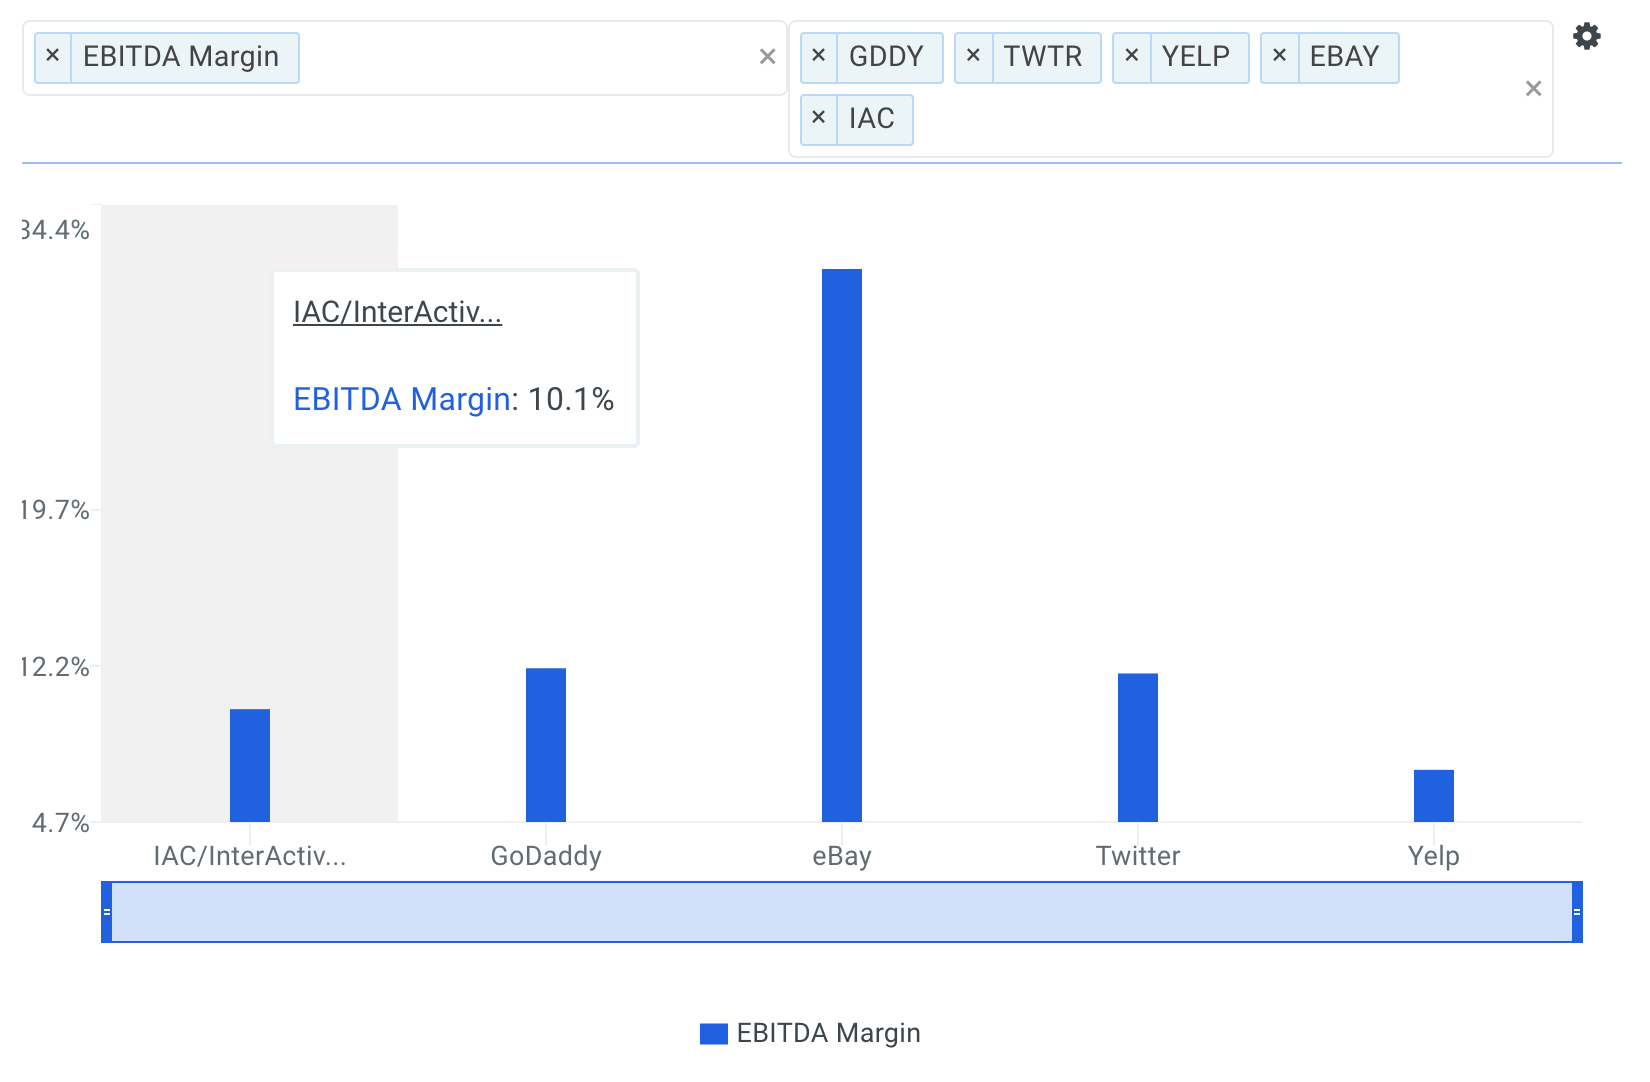Open IAC/InterActiv... link in tooltip
The width and height of the screenshot is (1650, 1082).
coord(397,312)
